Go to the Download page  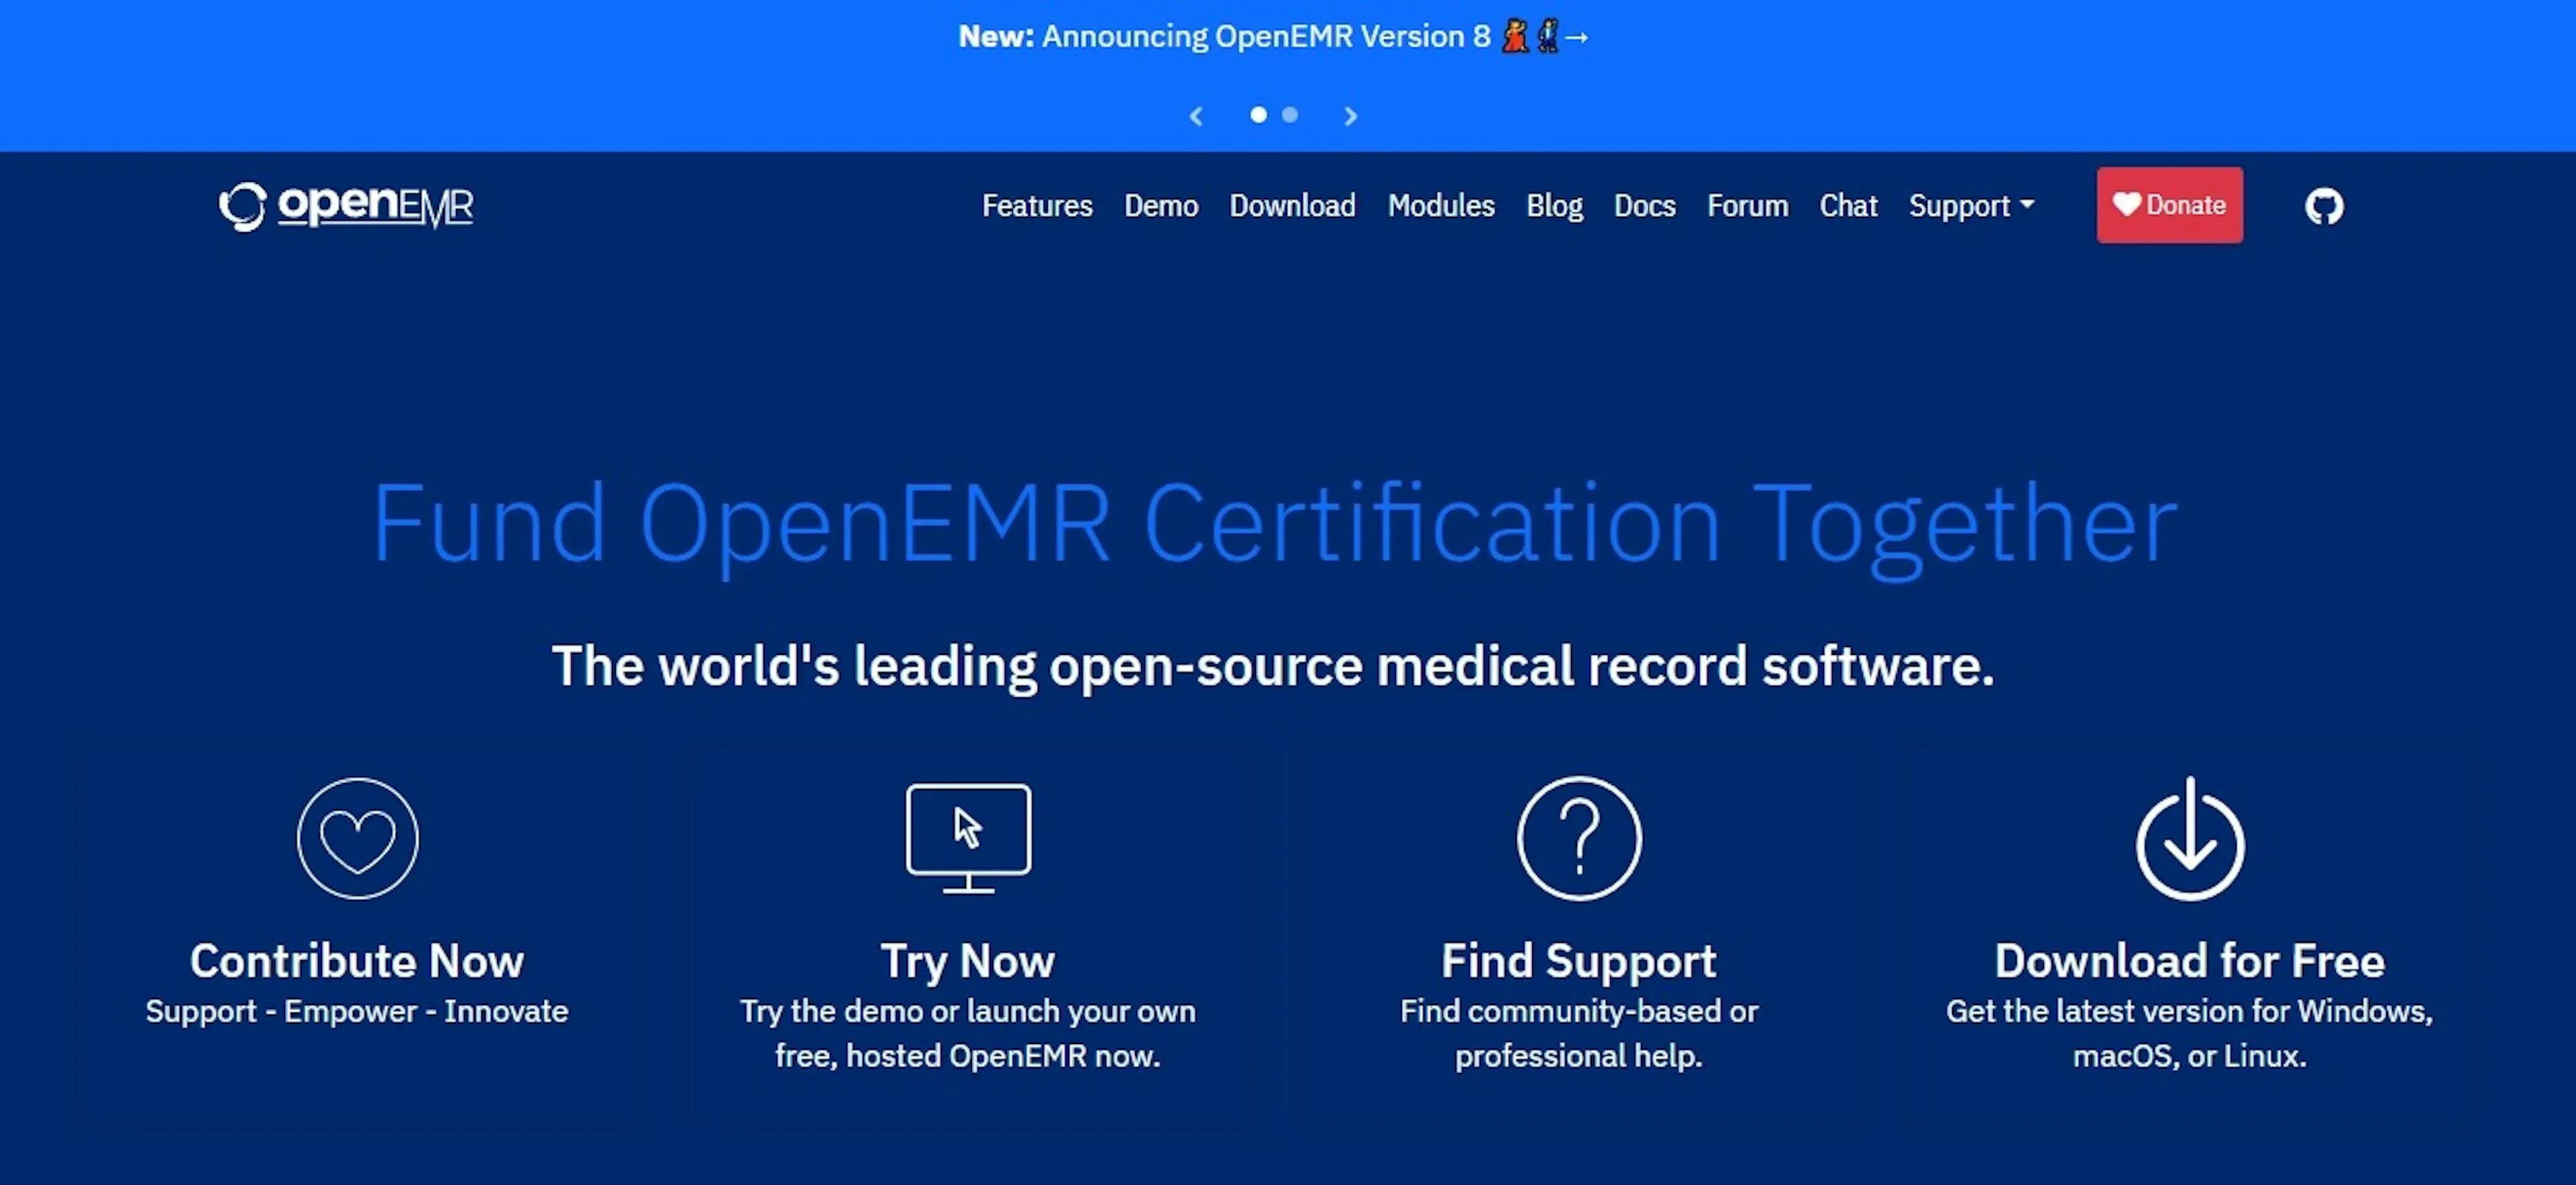(1292, 205)
